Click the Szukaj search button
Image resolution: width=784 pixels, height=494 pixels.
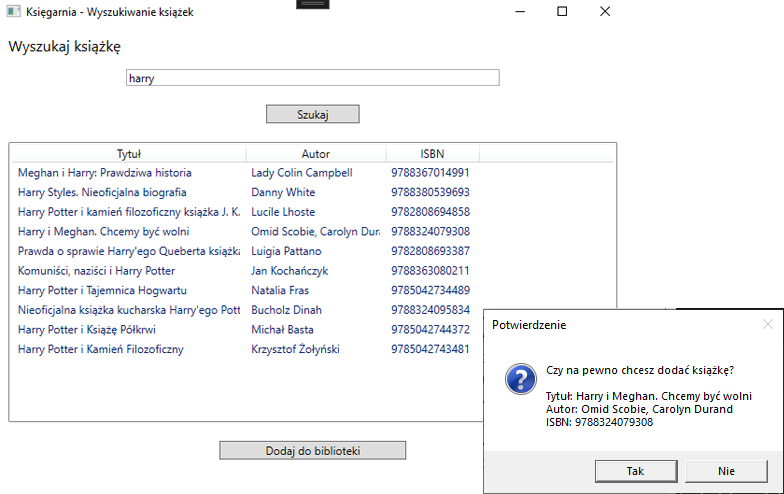click(x=312, y=114)
